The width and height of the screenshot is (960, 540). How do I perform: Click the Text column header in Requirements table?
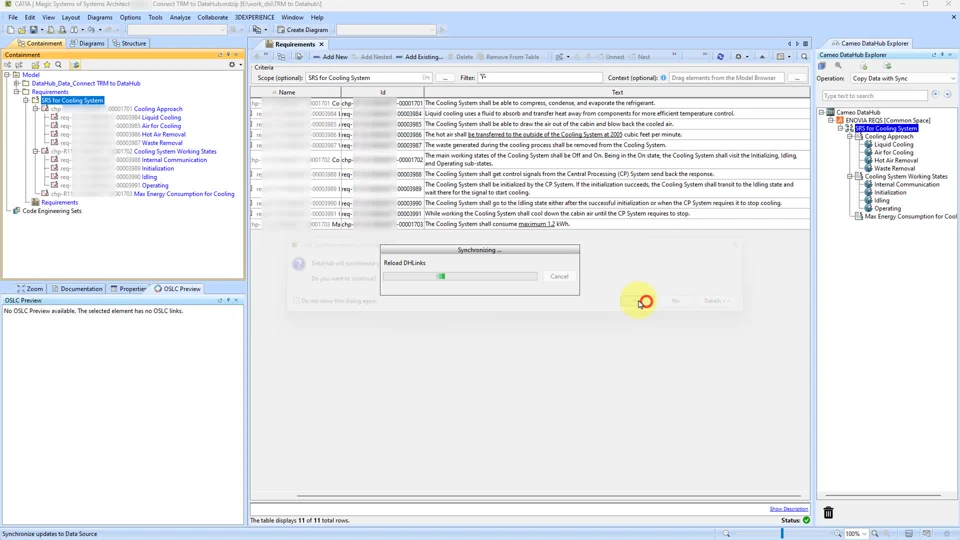617,92
